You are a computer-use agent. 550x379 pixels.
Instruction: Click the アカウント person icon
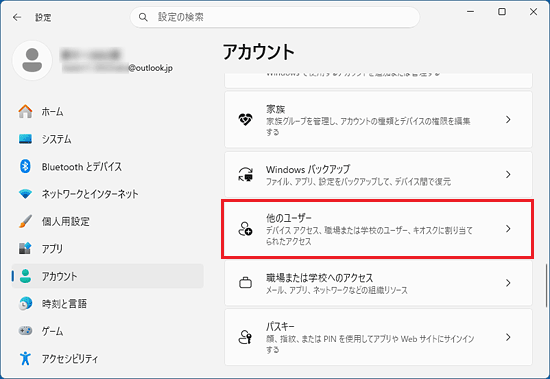(x=25, y=276)
